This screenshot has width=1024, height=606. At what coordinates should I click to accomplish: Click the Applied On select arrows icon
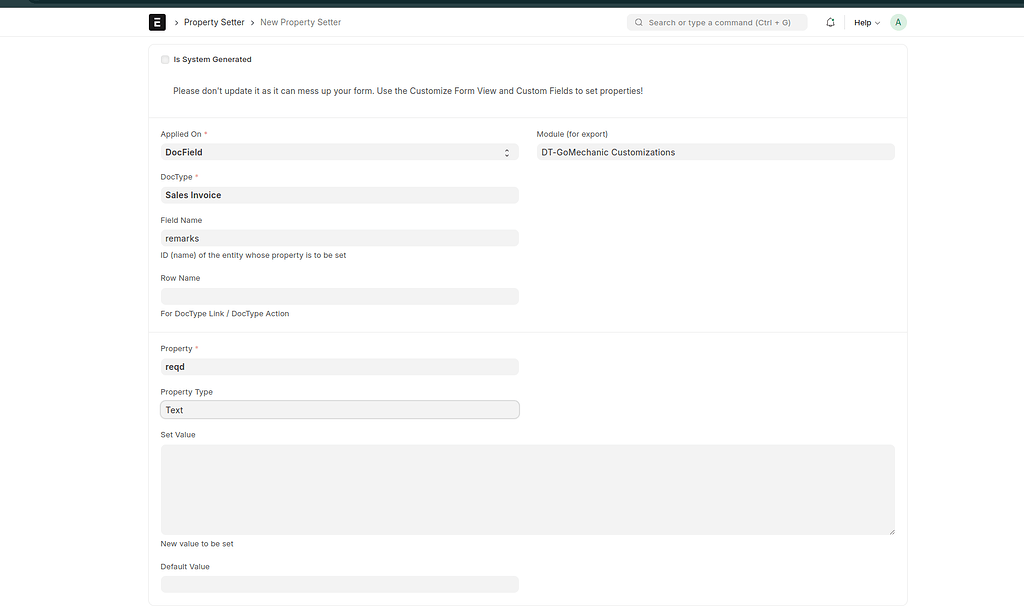tap(506, 152)
